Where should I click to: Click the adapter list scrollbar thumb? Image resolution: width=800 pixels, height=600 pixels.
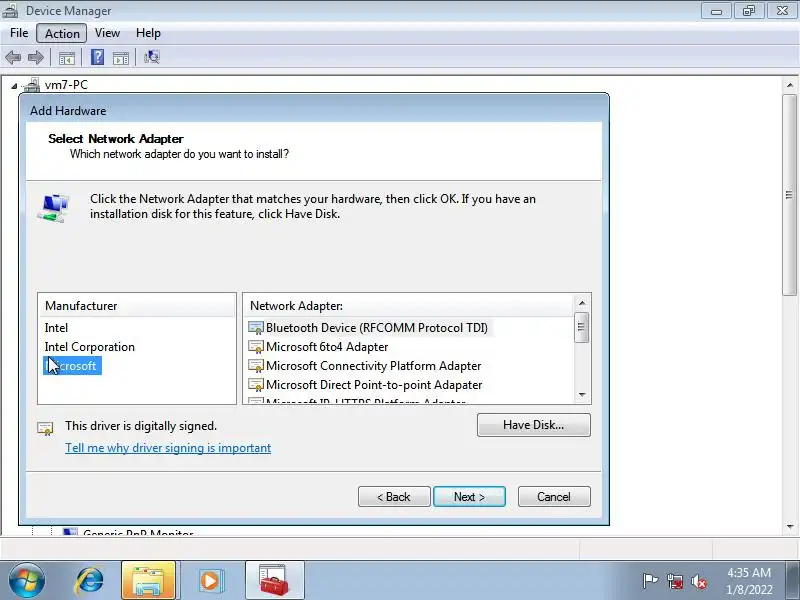coord(582,327)
